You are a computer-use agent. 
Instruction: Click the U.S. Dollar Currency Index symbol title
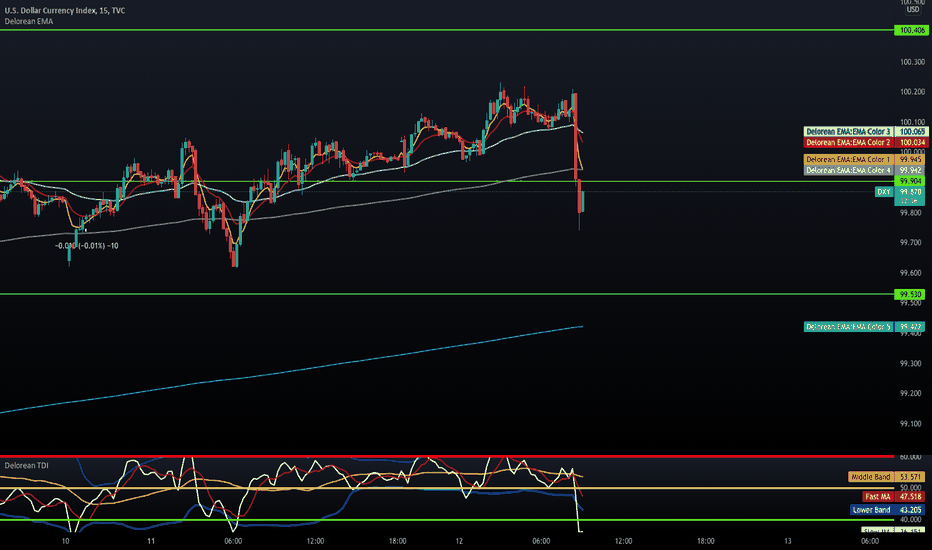(65, 10)
